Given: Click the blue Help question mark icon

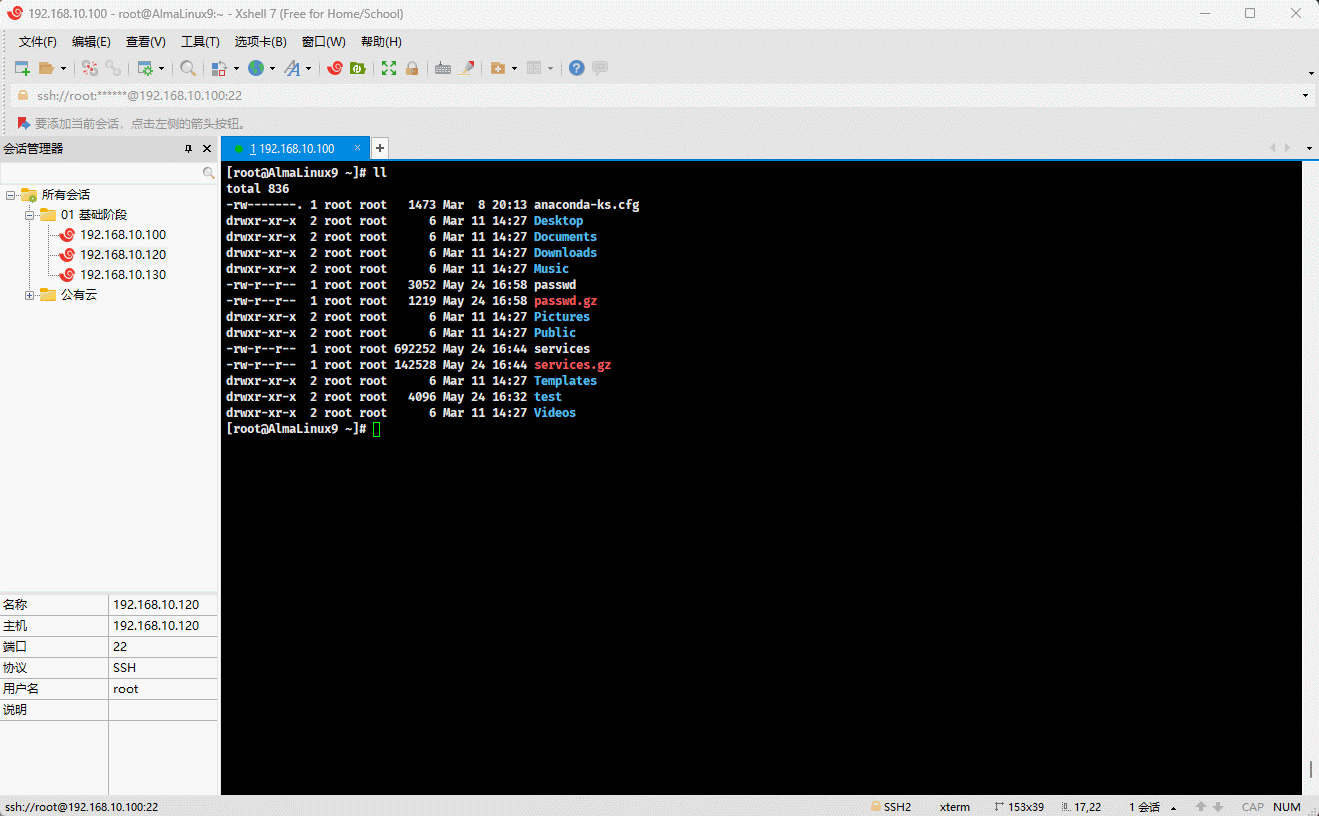Looking at the screenshot, I should pos(577,68).
